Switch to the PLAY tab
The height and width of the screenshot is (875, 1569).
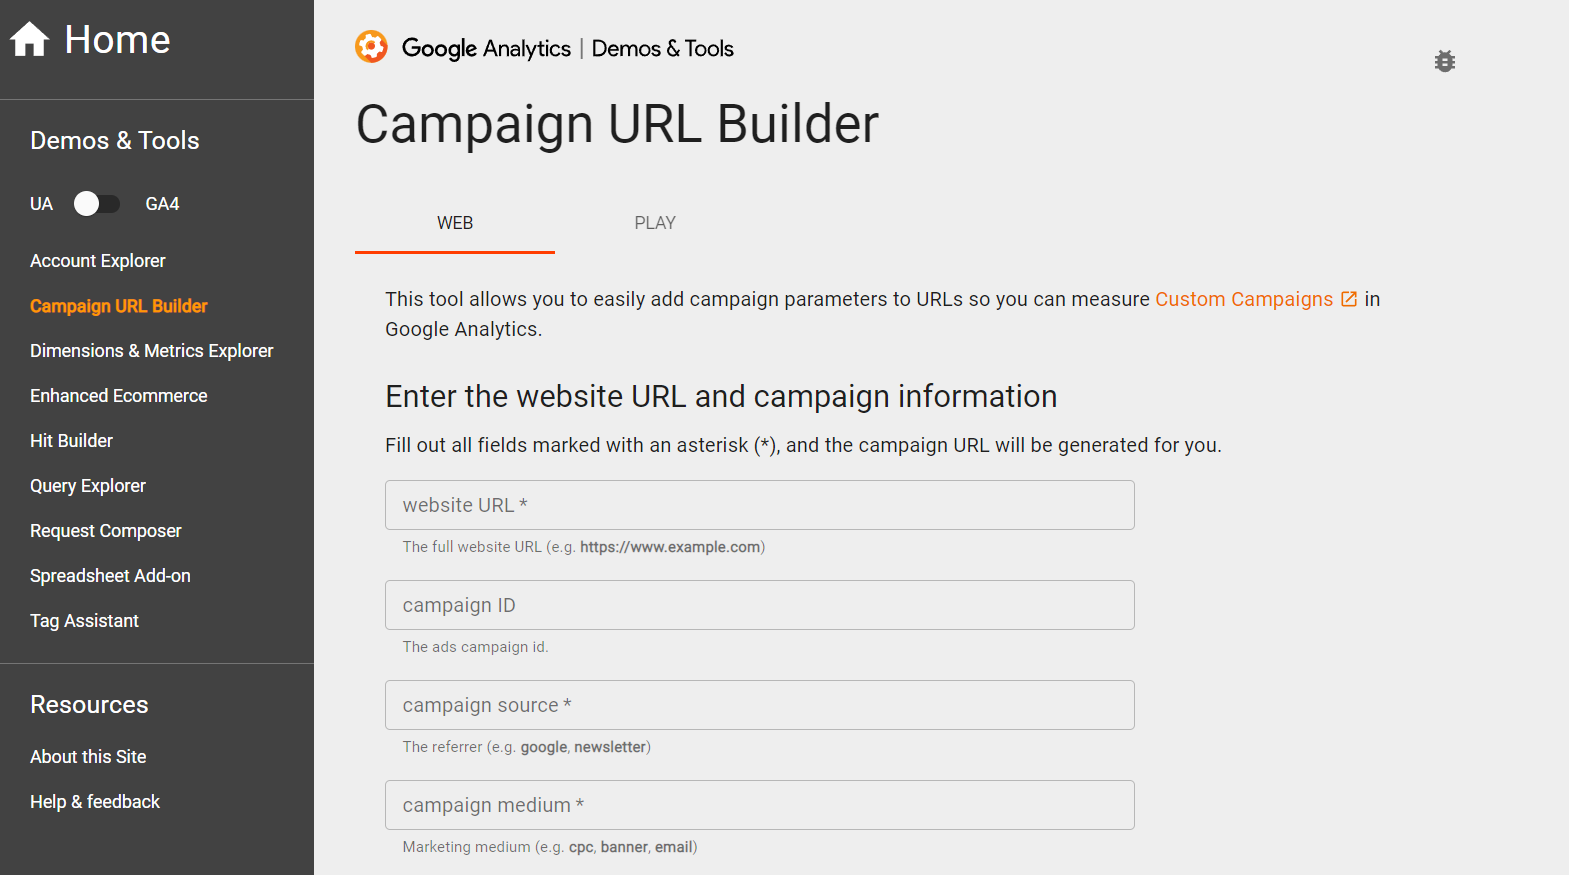(x=654, y=222)
